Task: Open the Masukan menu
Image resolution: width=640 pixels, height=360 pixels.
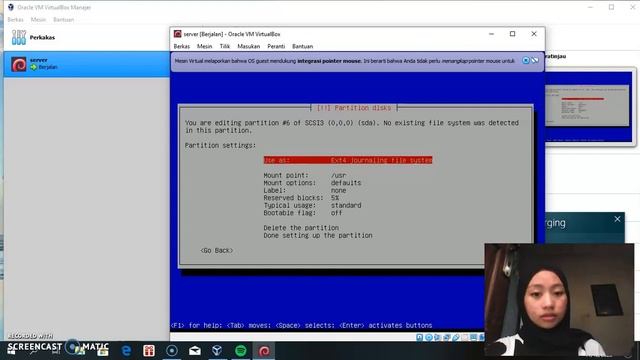Action: [249, 46]
